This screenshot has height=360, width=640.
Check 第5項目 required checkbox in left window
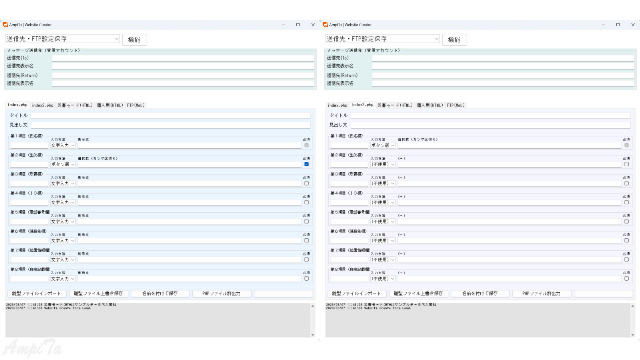(x=307, y=222)
